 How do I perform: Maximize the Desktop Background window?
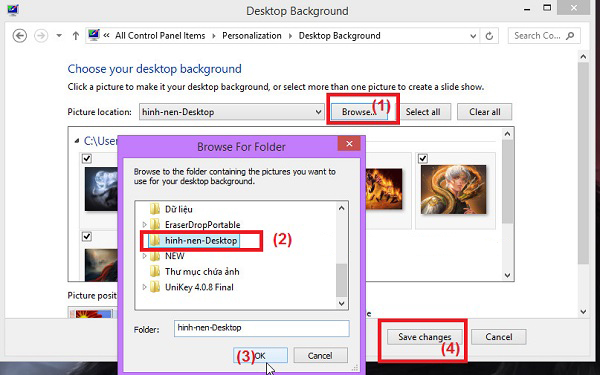click(547, 8)
